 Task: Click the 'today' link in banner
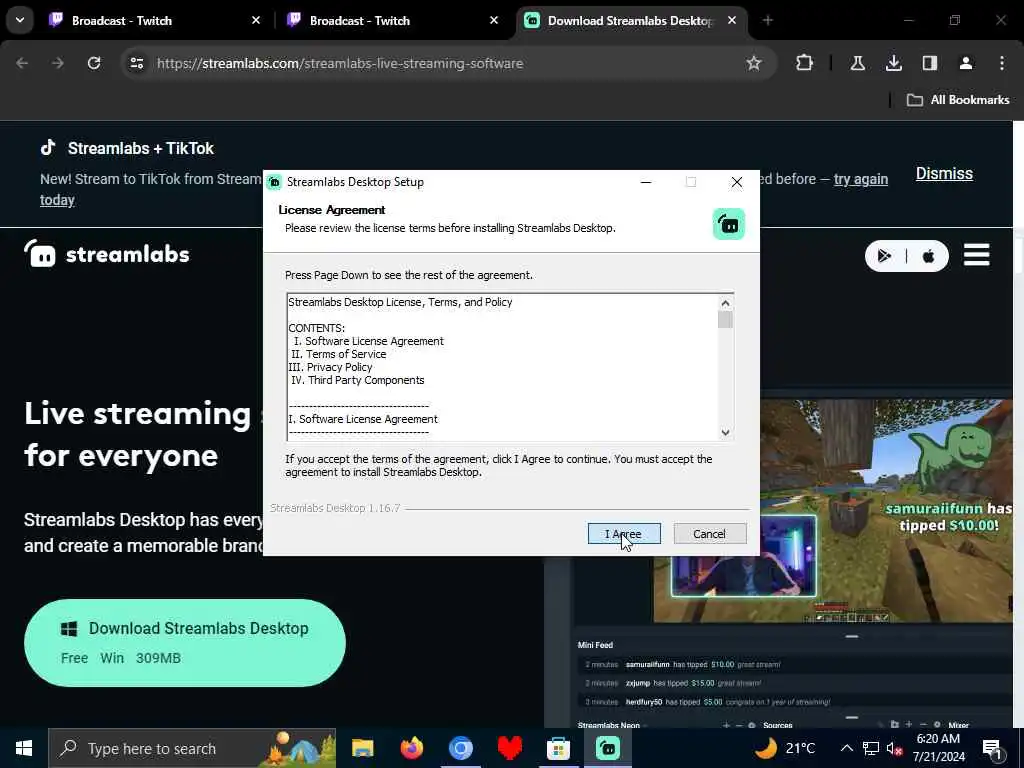tap(57, 200)
